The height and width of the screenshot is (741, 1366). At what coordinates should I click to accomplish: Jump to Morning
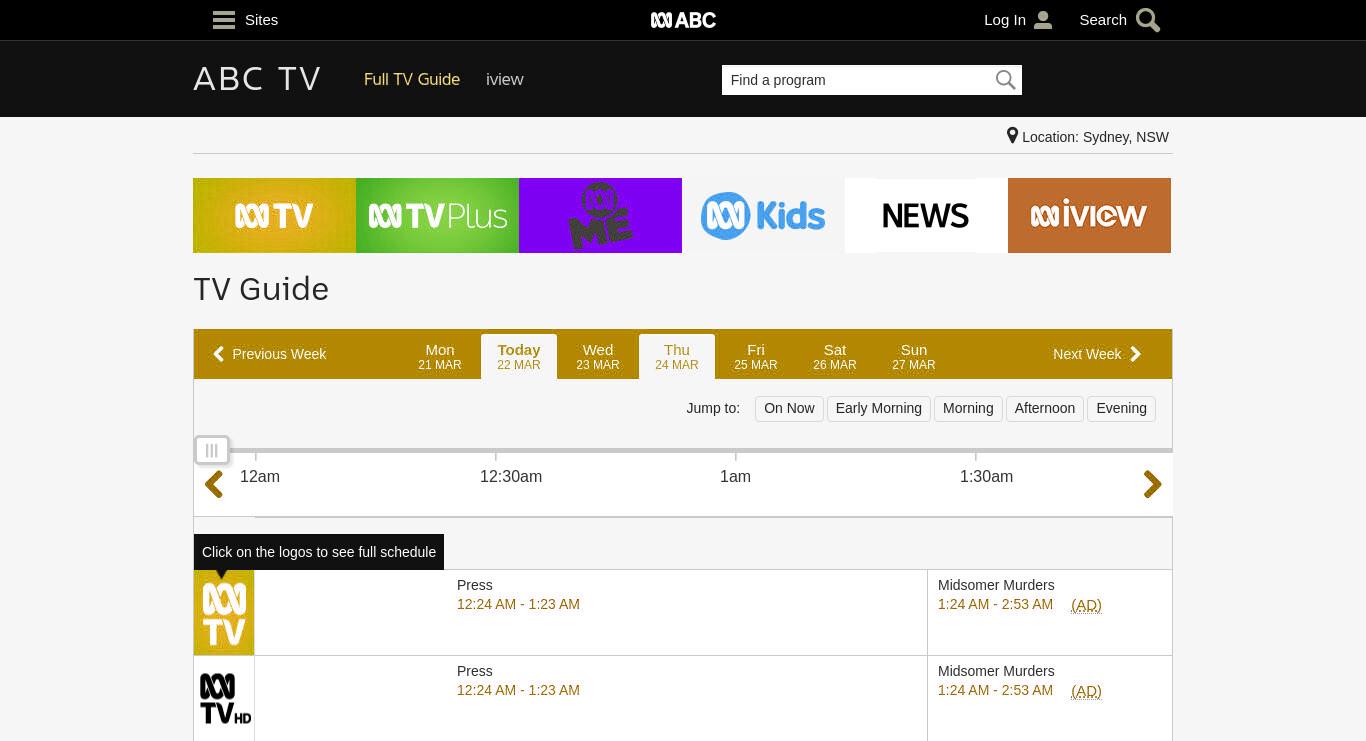968,408
